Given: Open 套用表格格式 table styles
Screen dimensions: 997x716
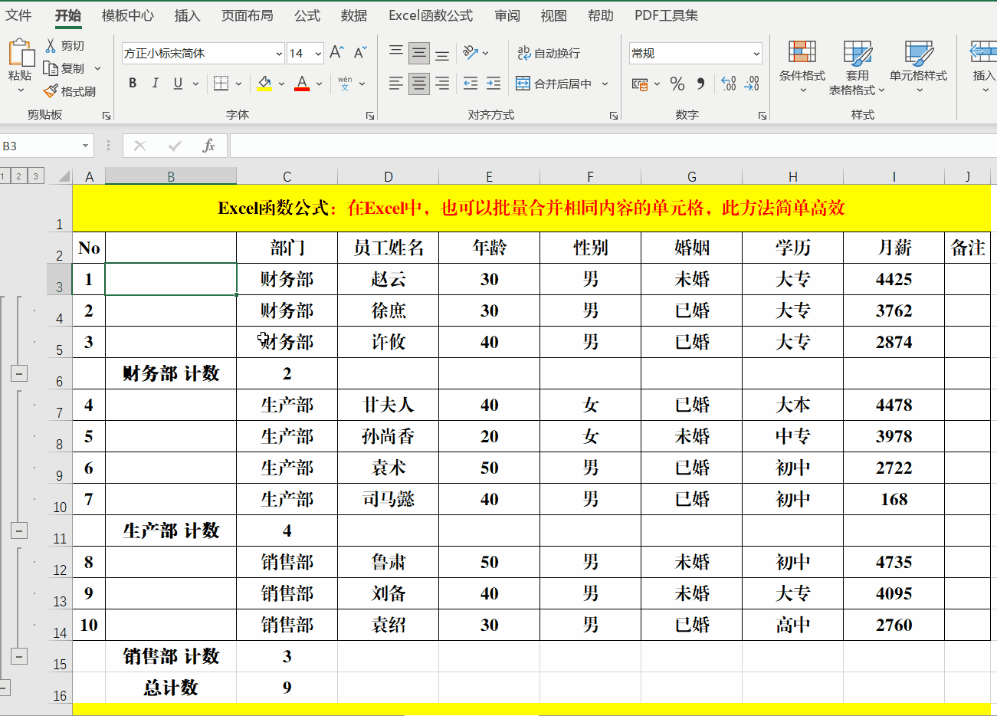Looking at the screenshot, I should click(857, 67).
